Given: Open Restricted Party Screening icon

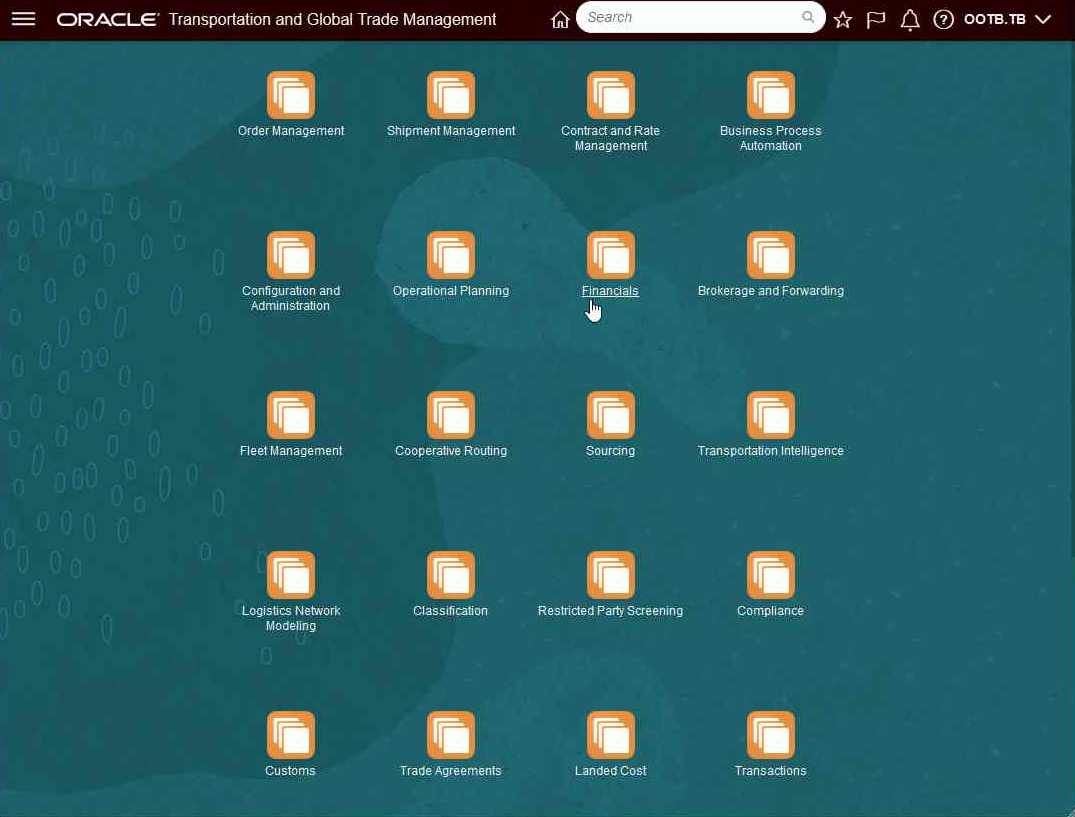Looking at the screenshot, I should click(610, 575).
